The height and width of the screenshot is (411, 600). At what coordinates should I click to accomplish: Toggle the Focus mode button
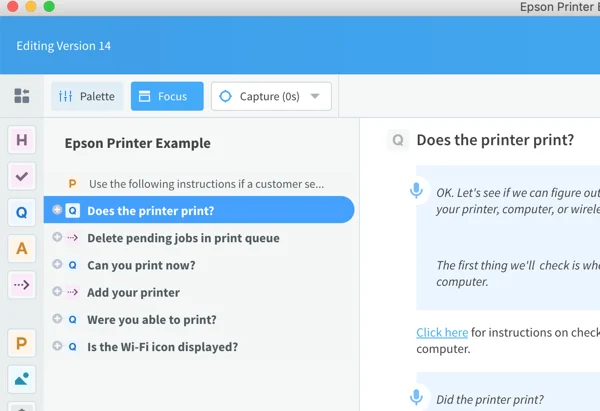point(167,96)
